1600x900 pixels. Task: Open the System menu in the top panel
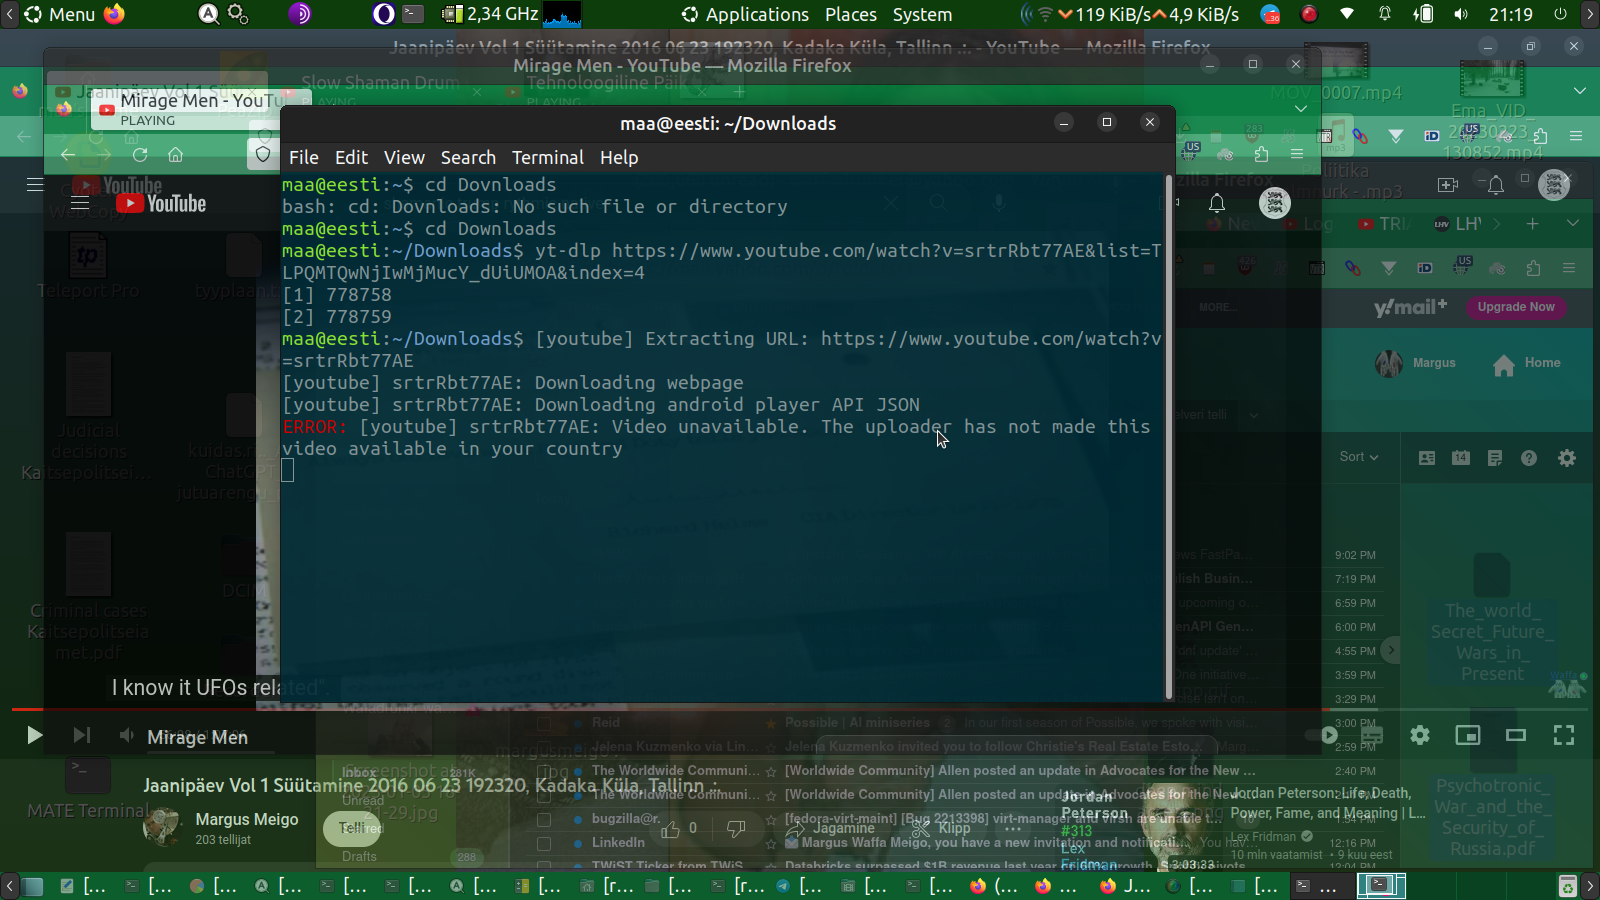click(922, 14)
